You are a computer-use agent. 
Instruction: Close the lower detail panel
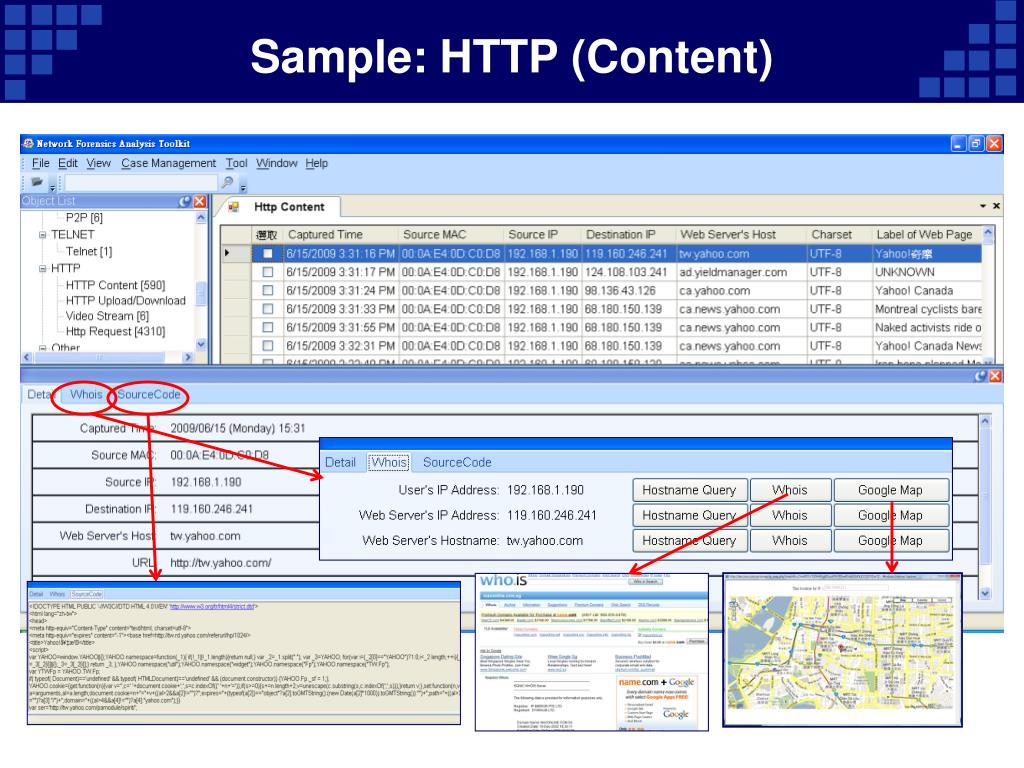[x=995, y=376]
